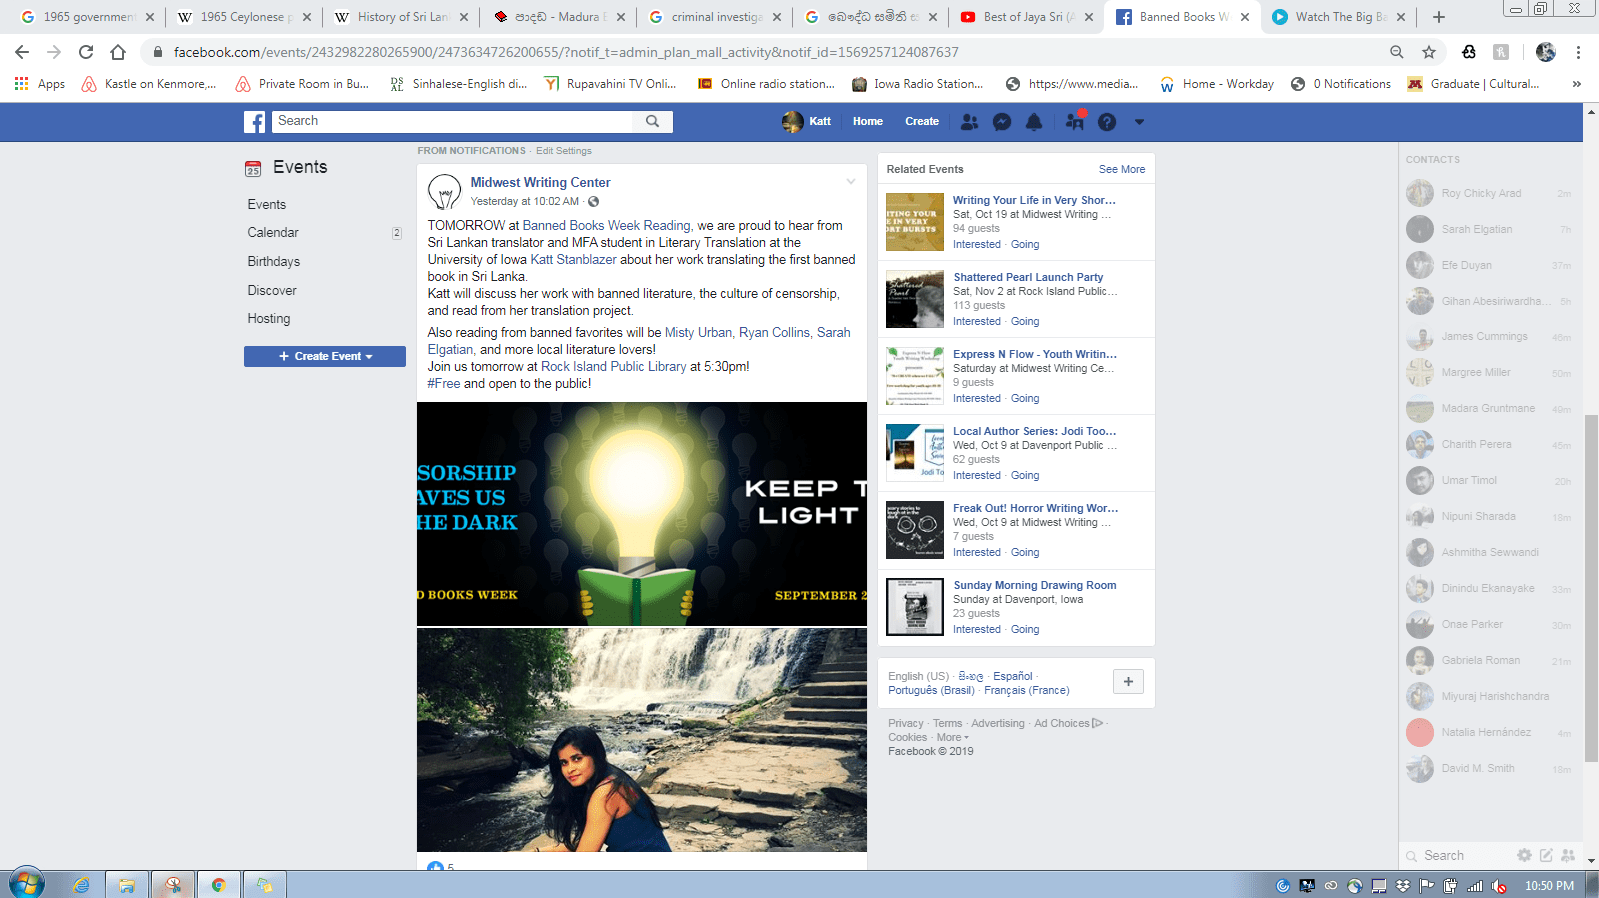
Task: Click the Facebook search input field
Action: (453, 121)
